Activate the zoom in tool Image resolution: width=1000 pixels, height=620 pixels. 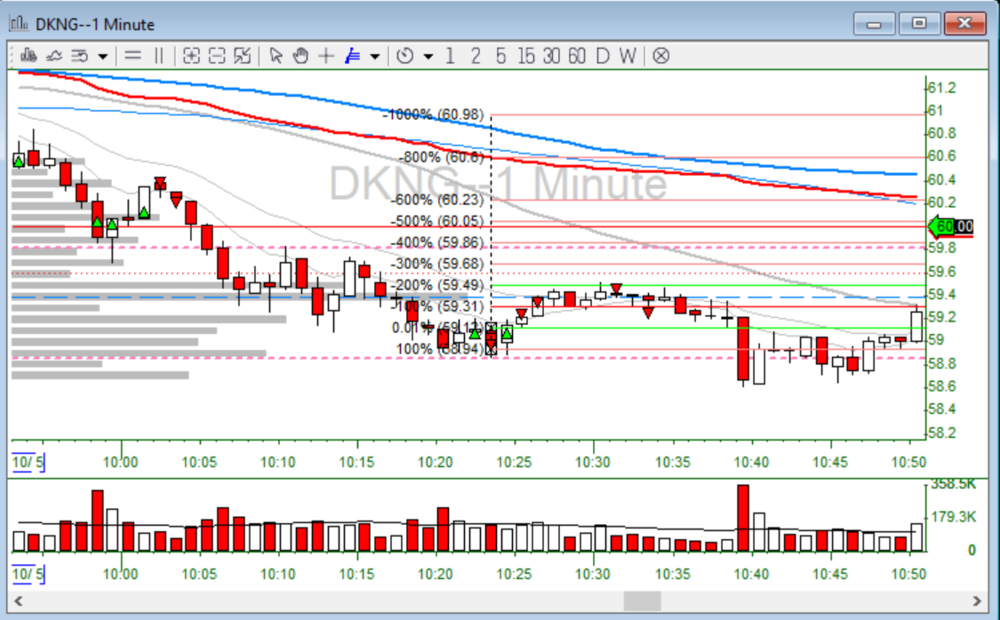tap(191, 56)
